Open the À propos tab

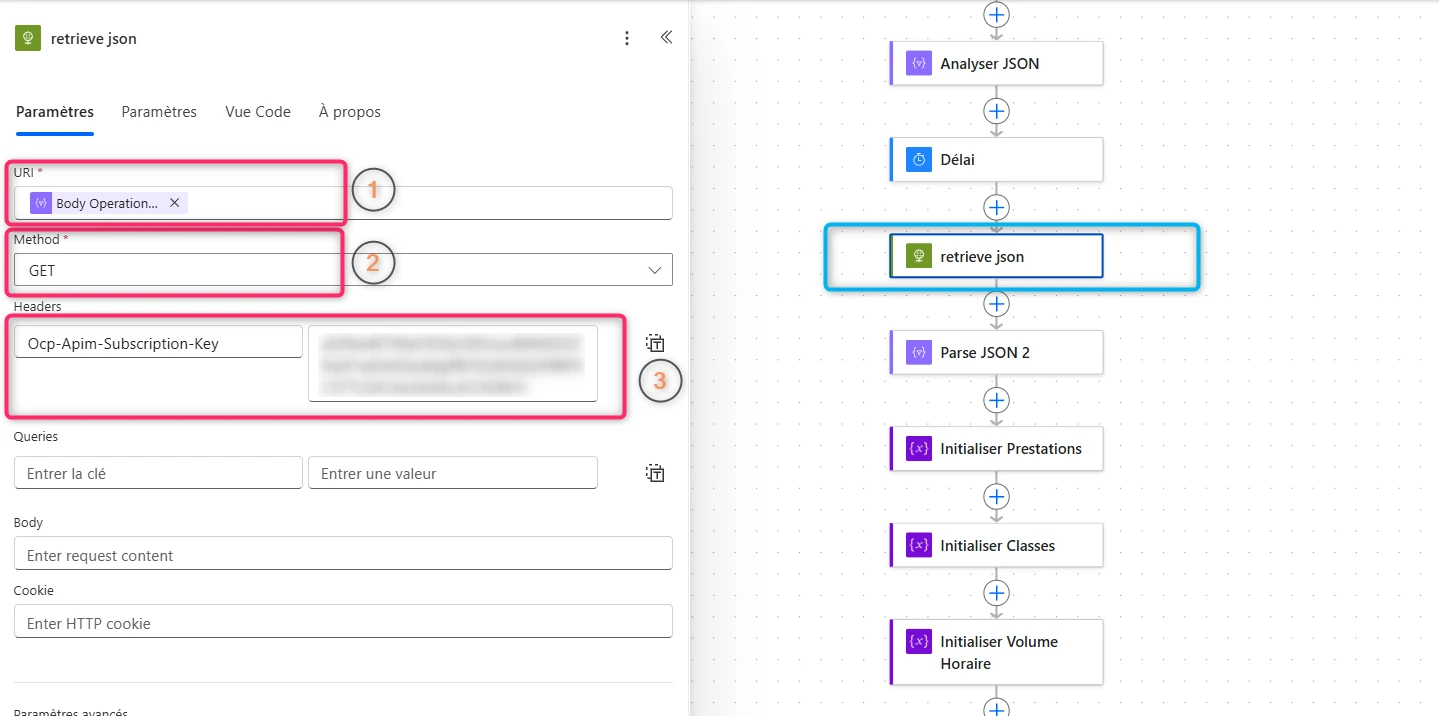(x=350, y=112)
